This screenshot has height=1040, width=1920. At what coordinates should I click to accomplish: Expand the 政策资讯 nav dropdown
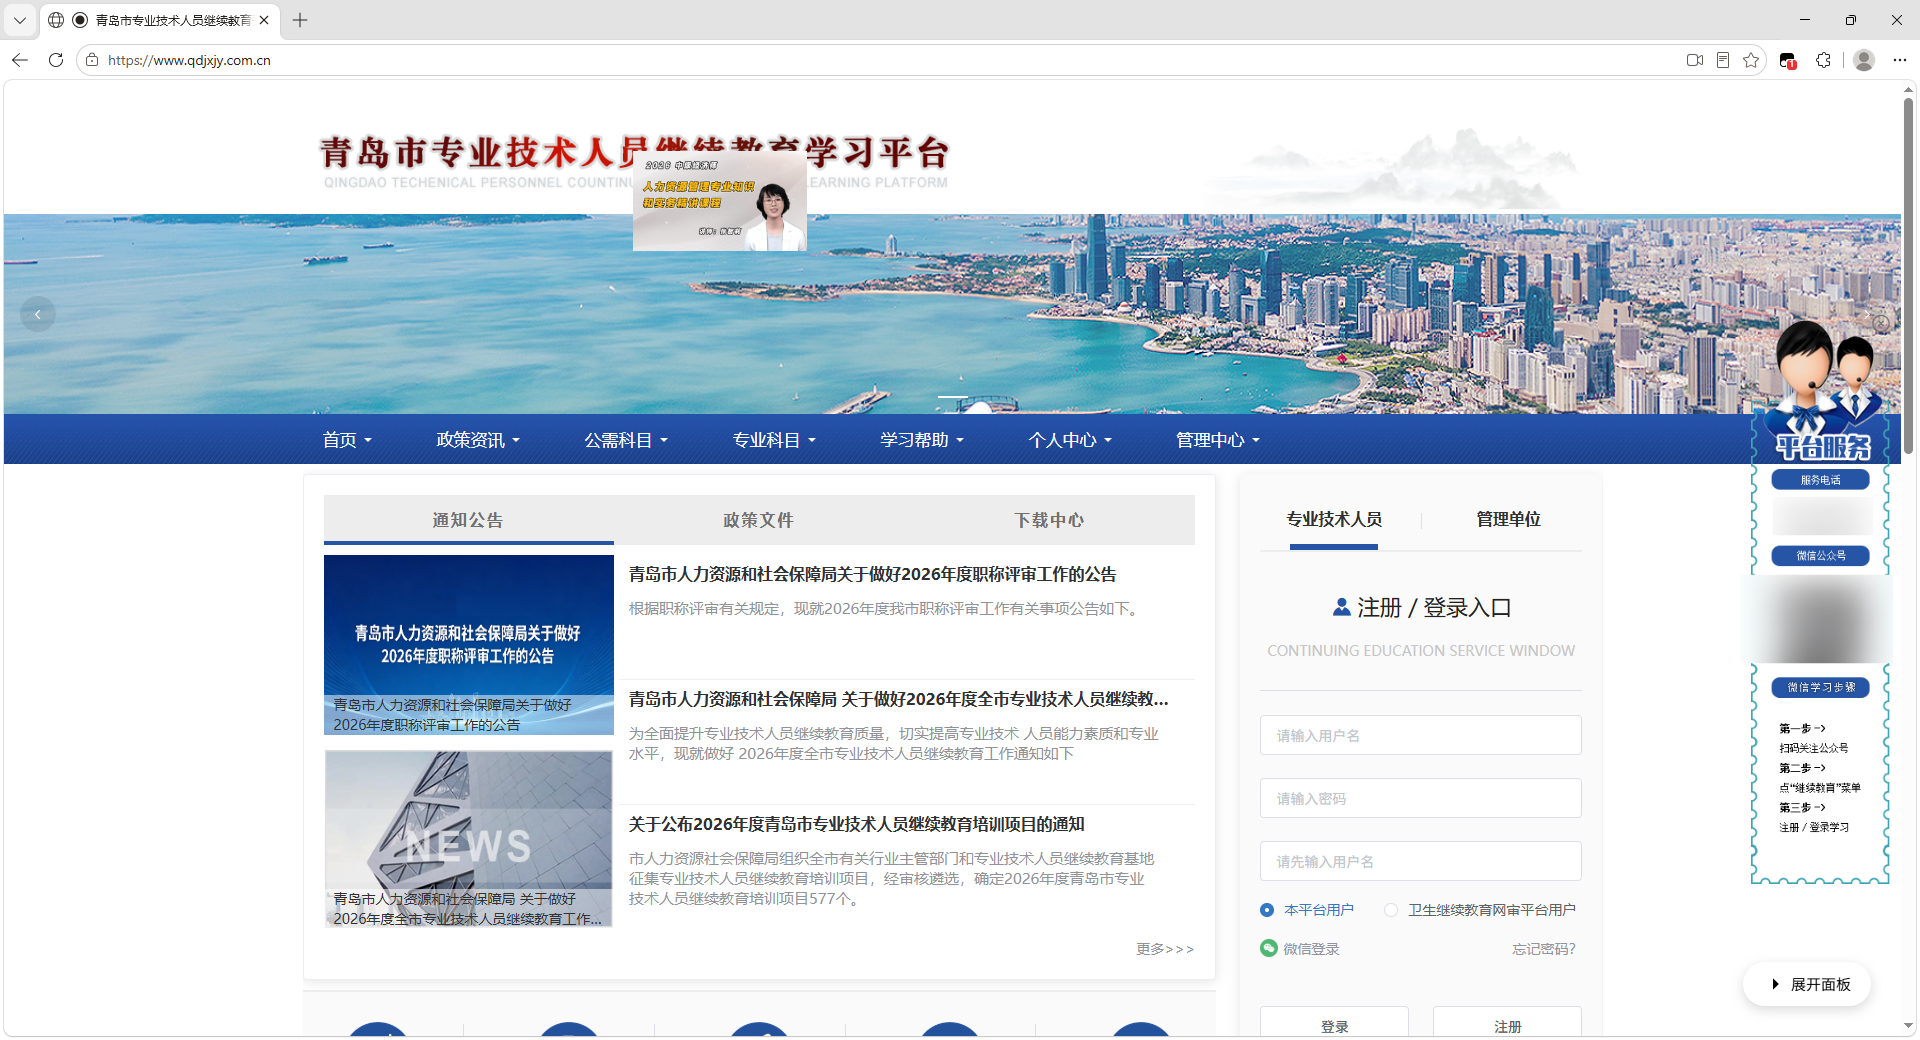point(478,440)
